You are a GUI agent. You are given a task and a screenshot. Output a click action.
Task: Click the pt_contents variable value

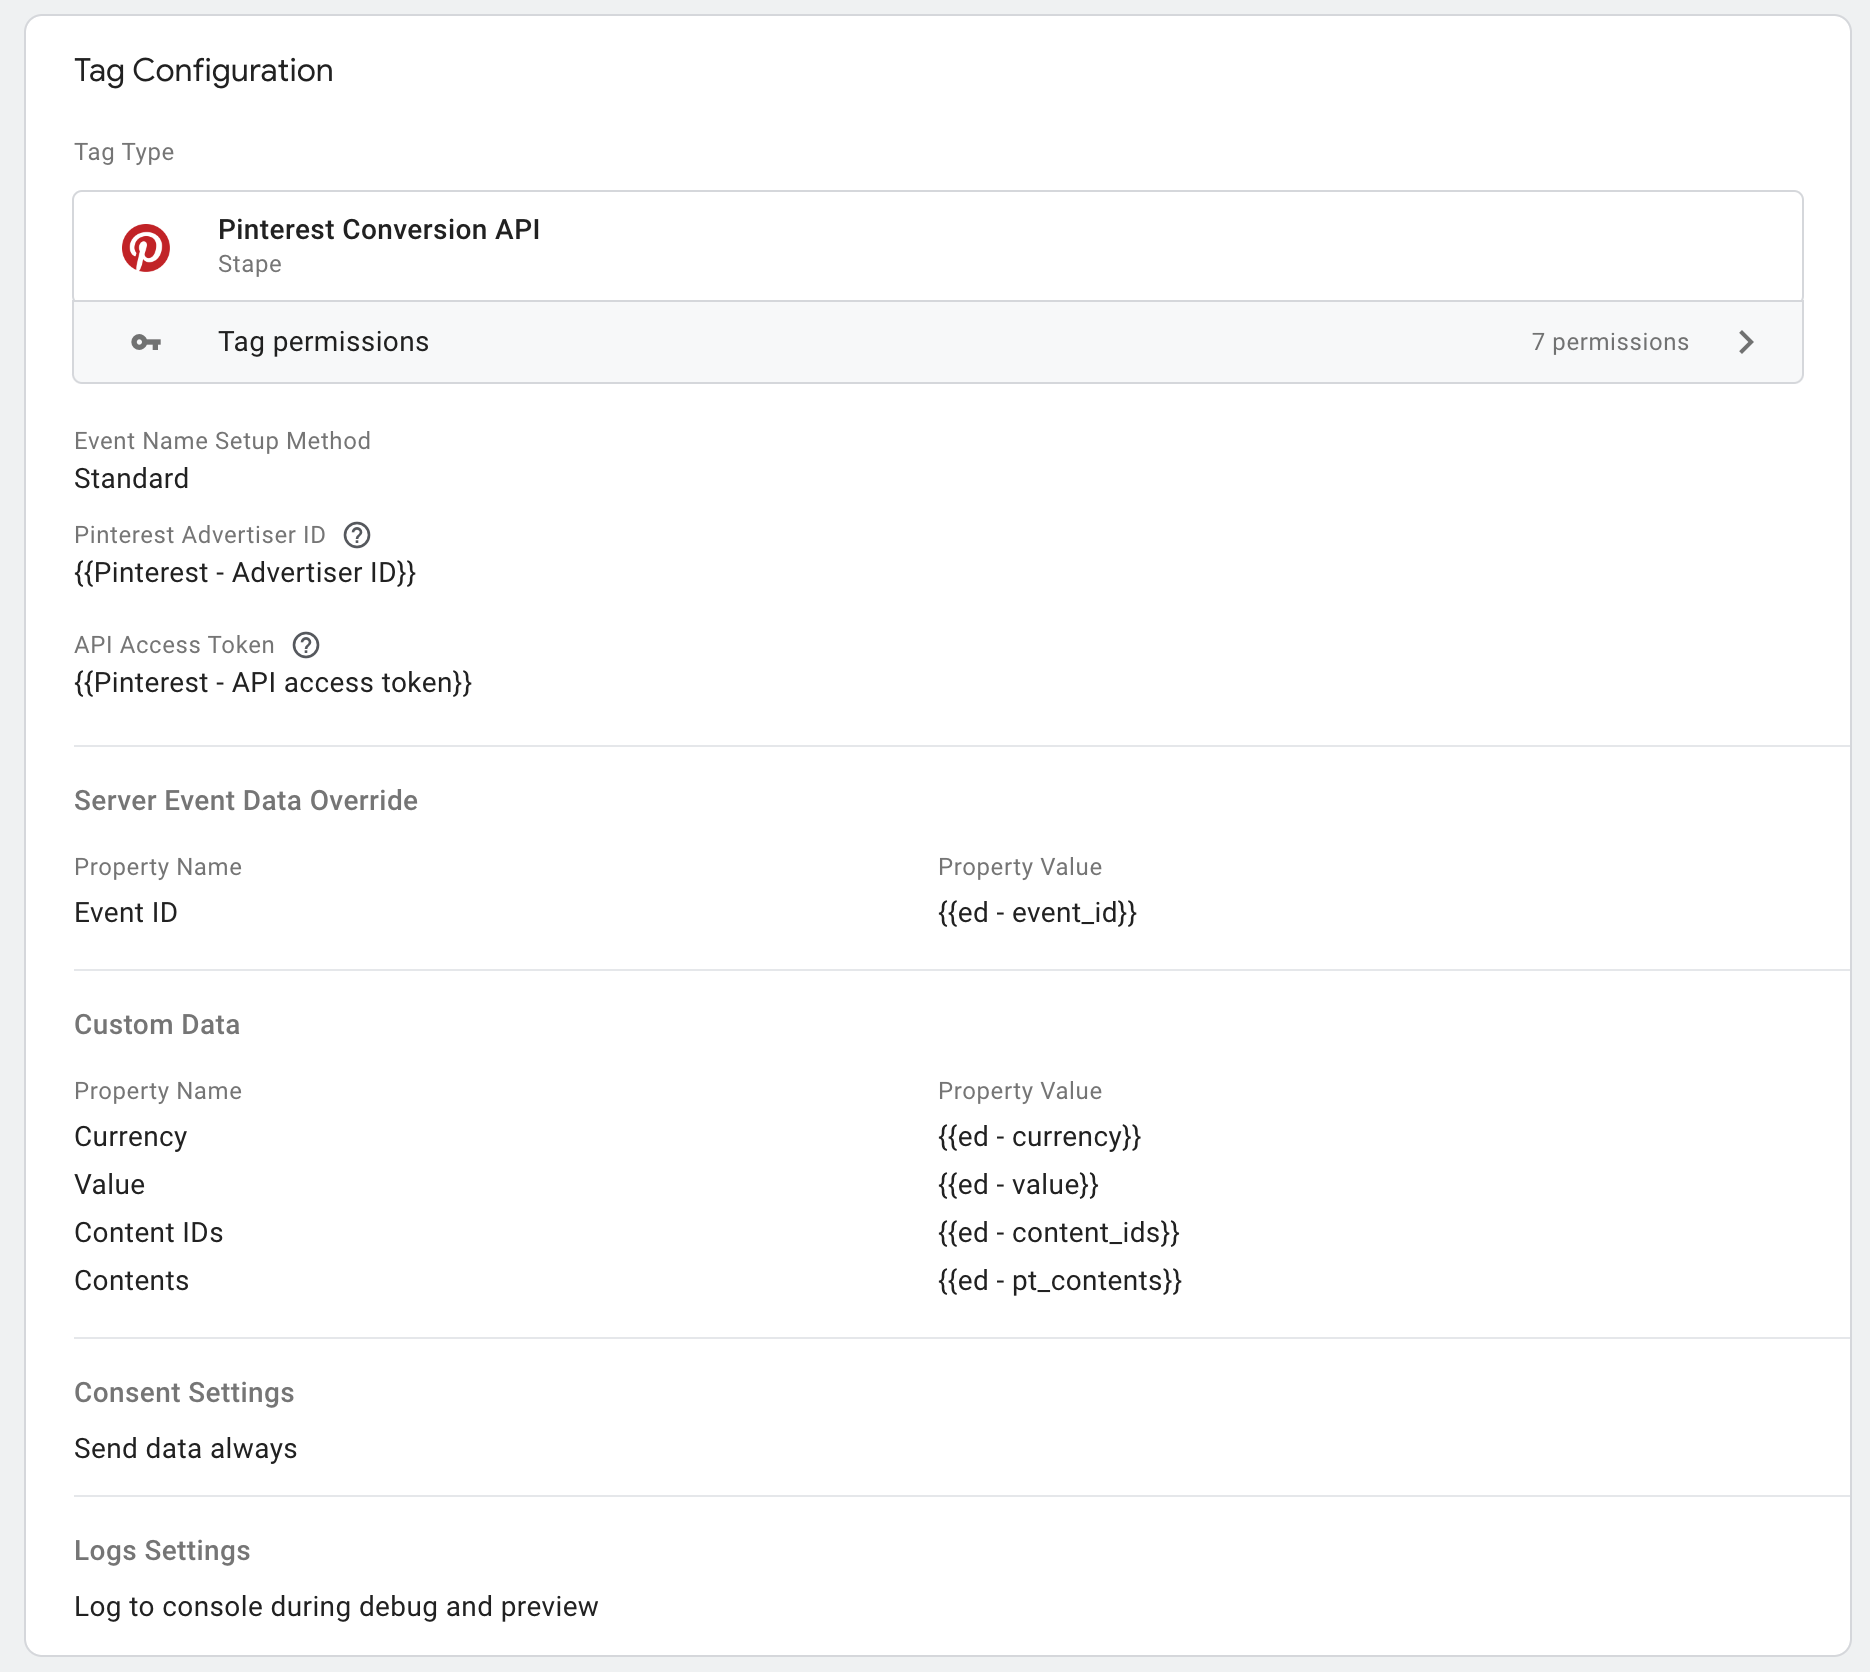pos(1059,1281)
